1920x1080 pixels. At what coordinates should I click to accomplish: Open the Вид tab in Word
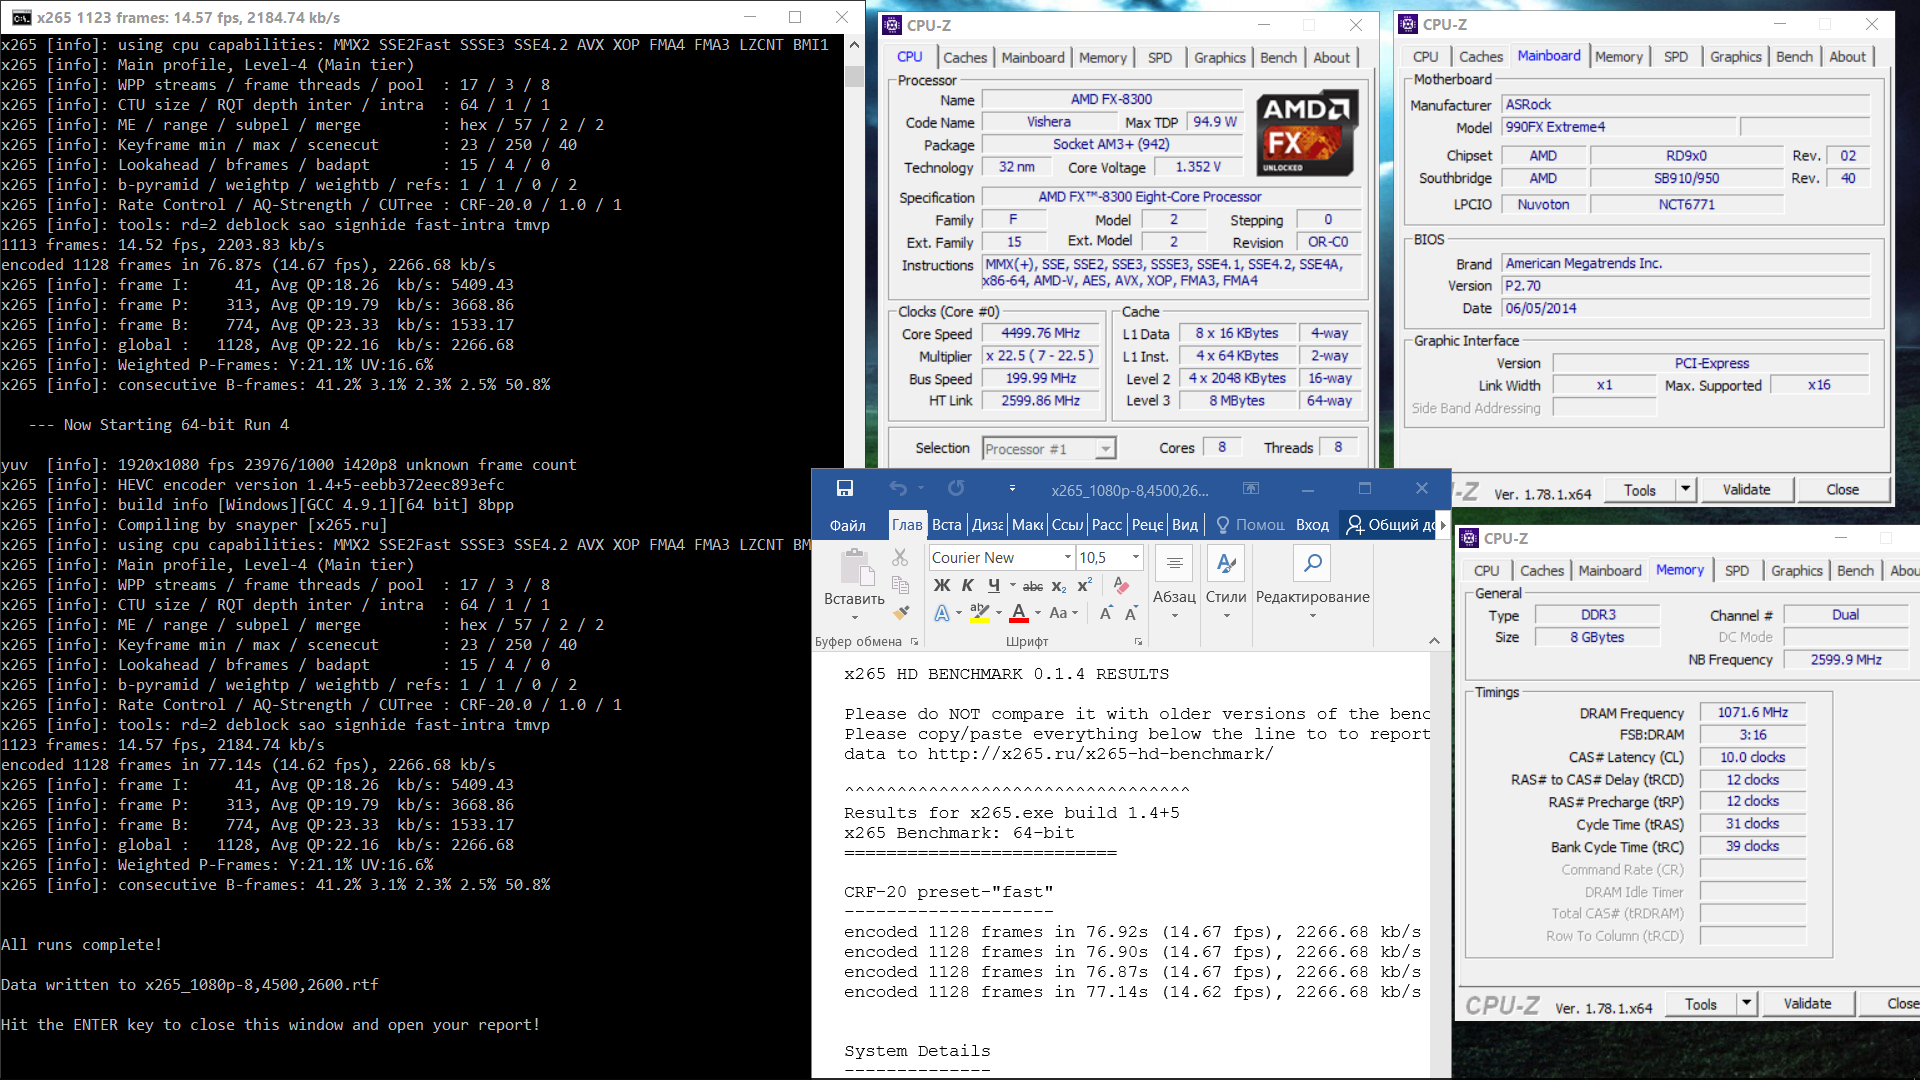[1185, 525]
